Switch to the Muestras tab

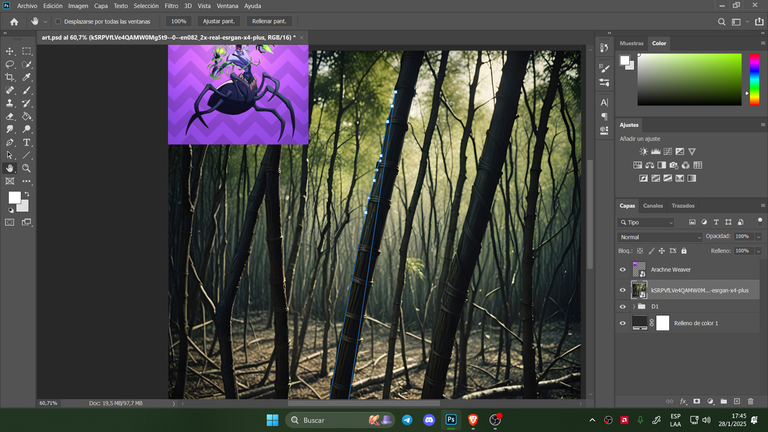[x=631, y=43]
